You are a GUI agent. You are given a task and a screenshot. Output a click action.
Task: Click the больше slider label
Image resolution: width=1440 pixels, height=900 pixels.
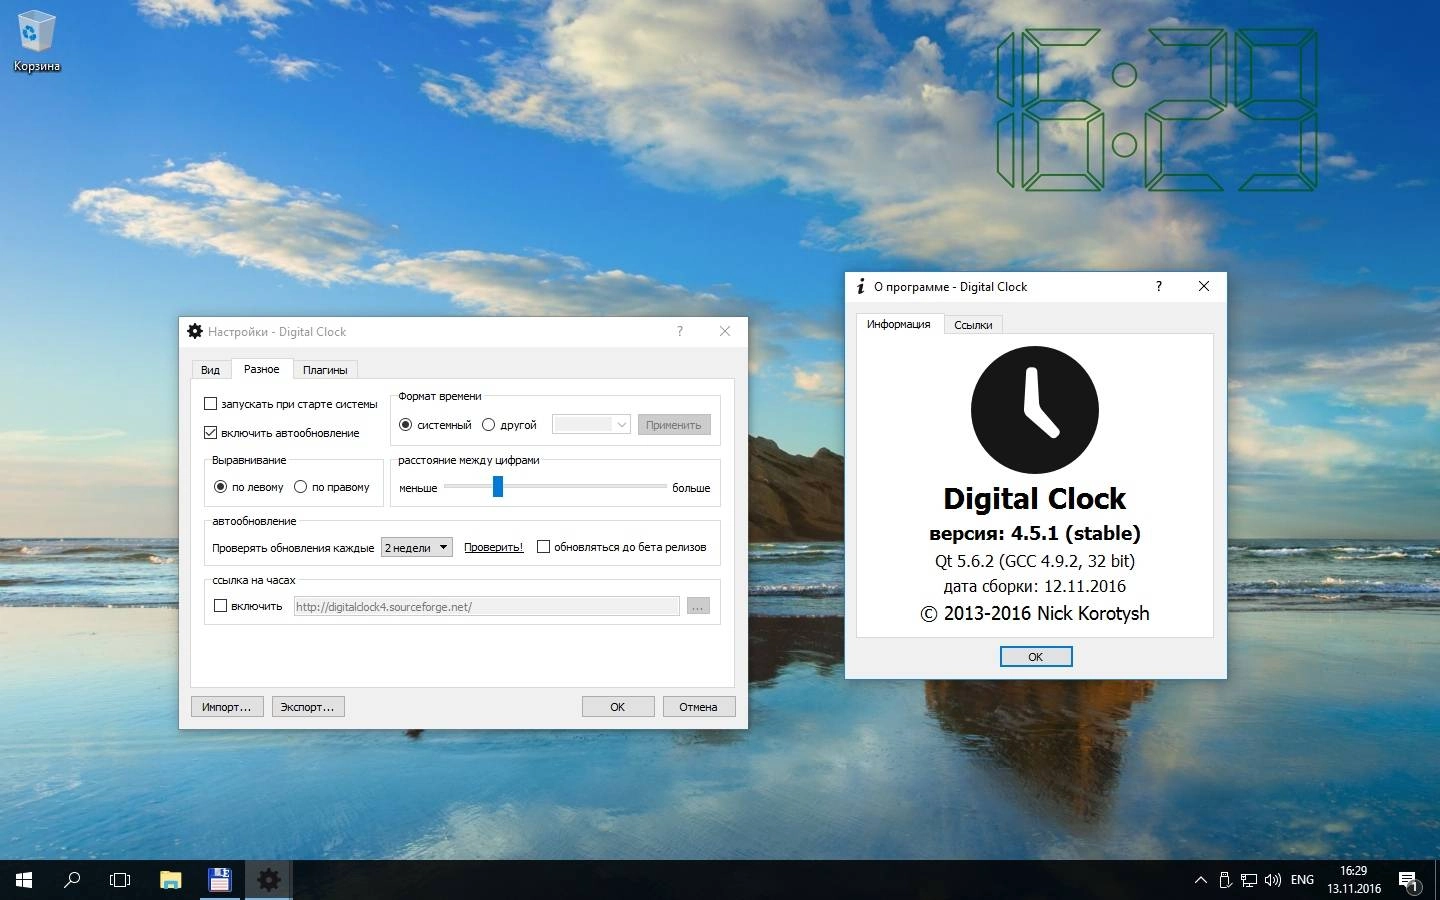tap(691, 488)
